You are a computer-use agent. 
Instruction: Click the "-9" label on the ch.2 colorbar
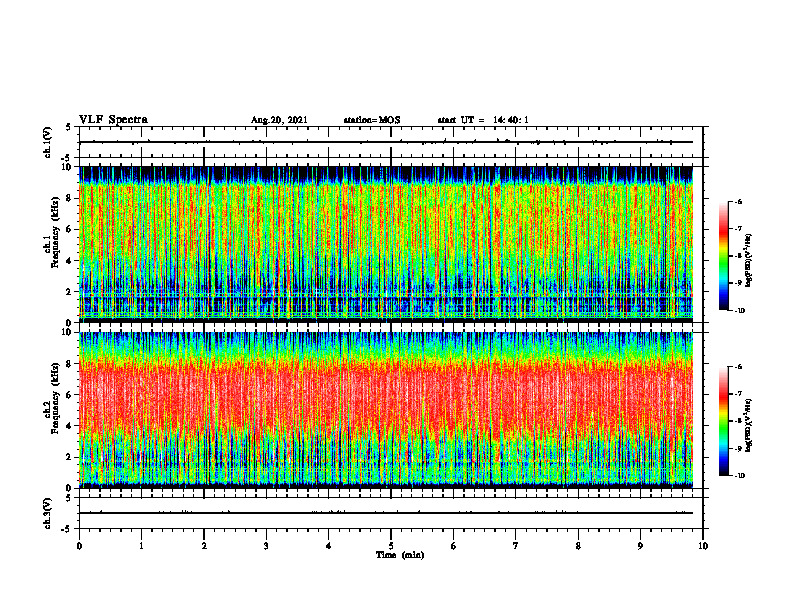[738, 448]
